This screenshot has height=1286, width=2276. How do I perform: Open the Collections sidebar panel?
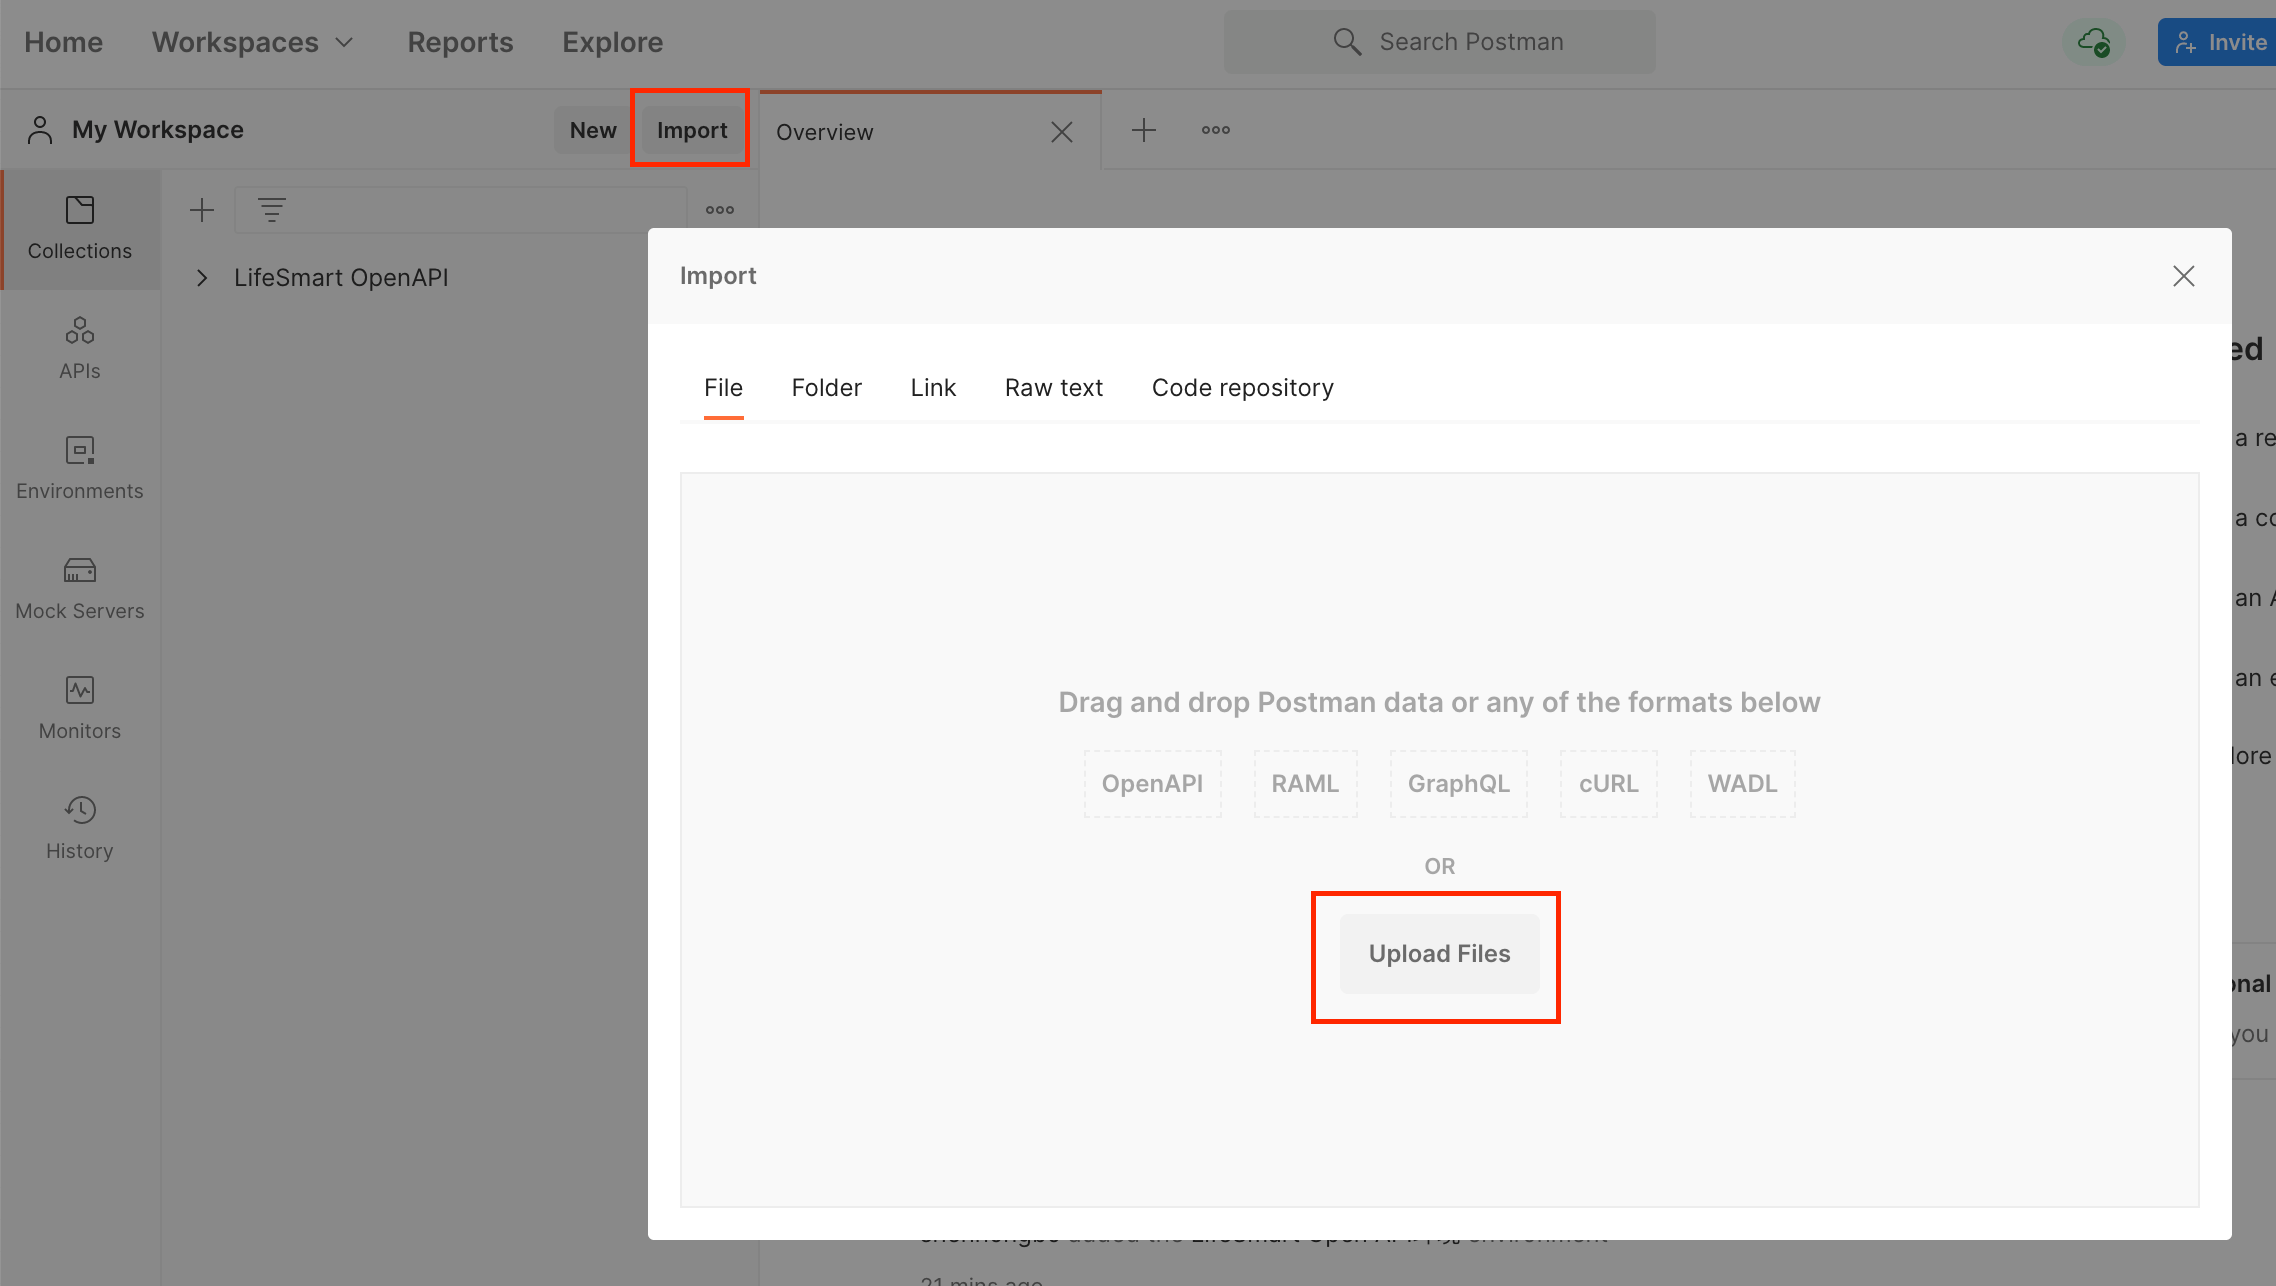(80, 229)
